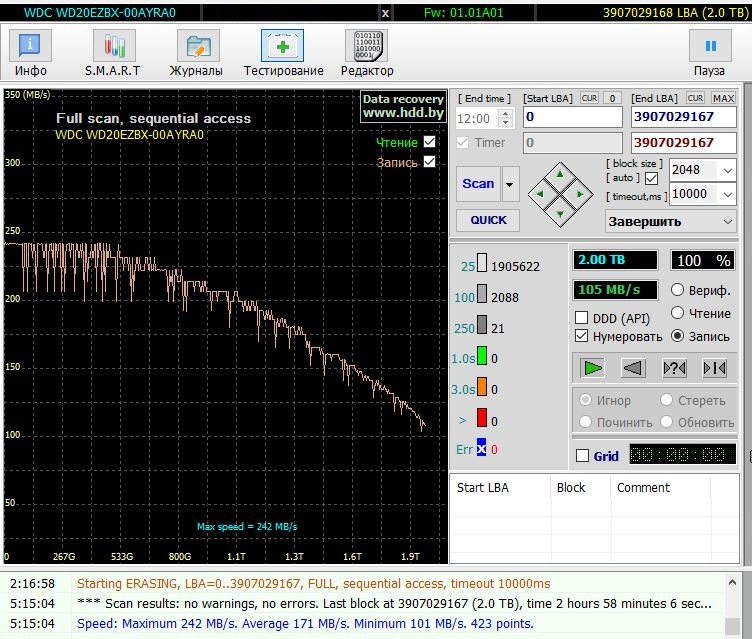Image resolution: width=752 pixels, height=639 pixels.
Task: Click the QUICK scan button
Action: coord(488,220)
